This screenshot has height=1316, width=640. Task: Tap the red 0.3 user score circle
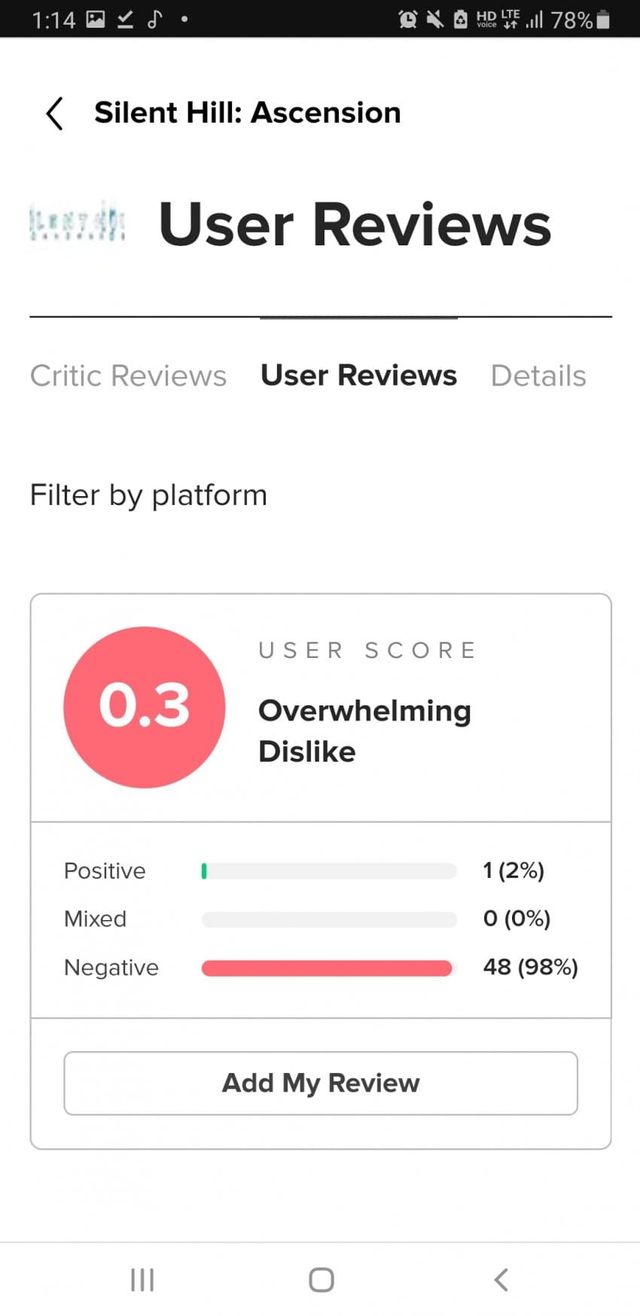[x=144, y=707]
